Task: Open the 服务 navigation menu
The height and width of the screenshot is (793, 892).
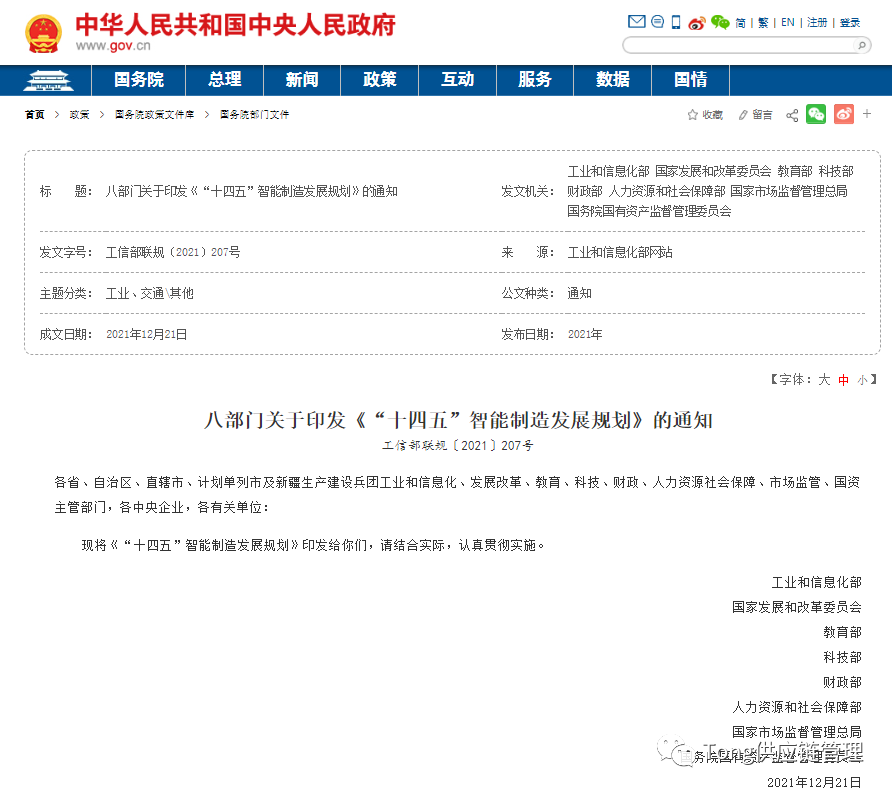Action: [535, 80]
